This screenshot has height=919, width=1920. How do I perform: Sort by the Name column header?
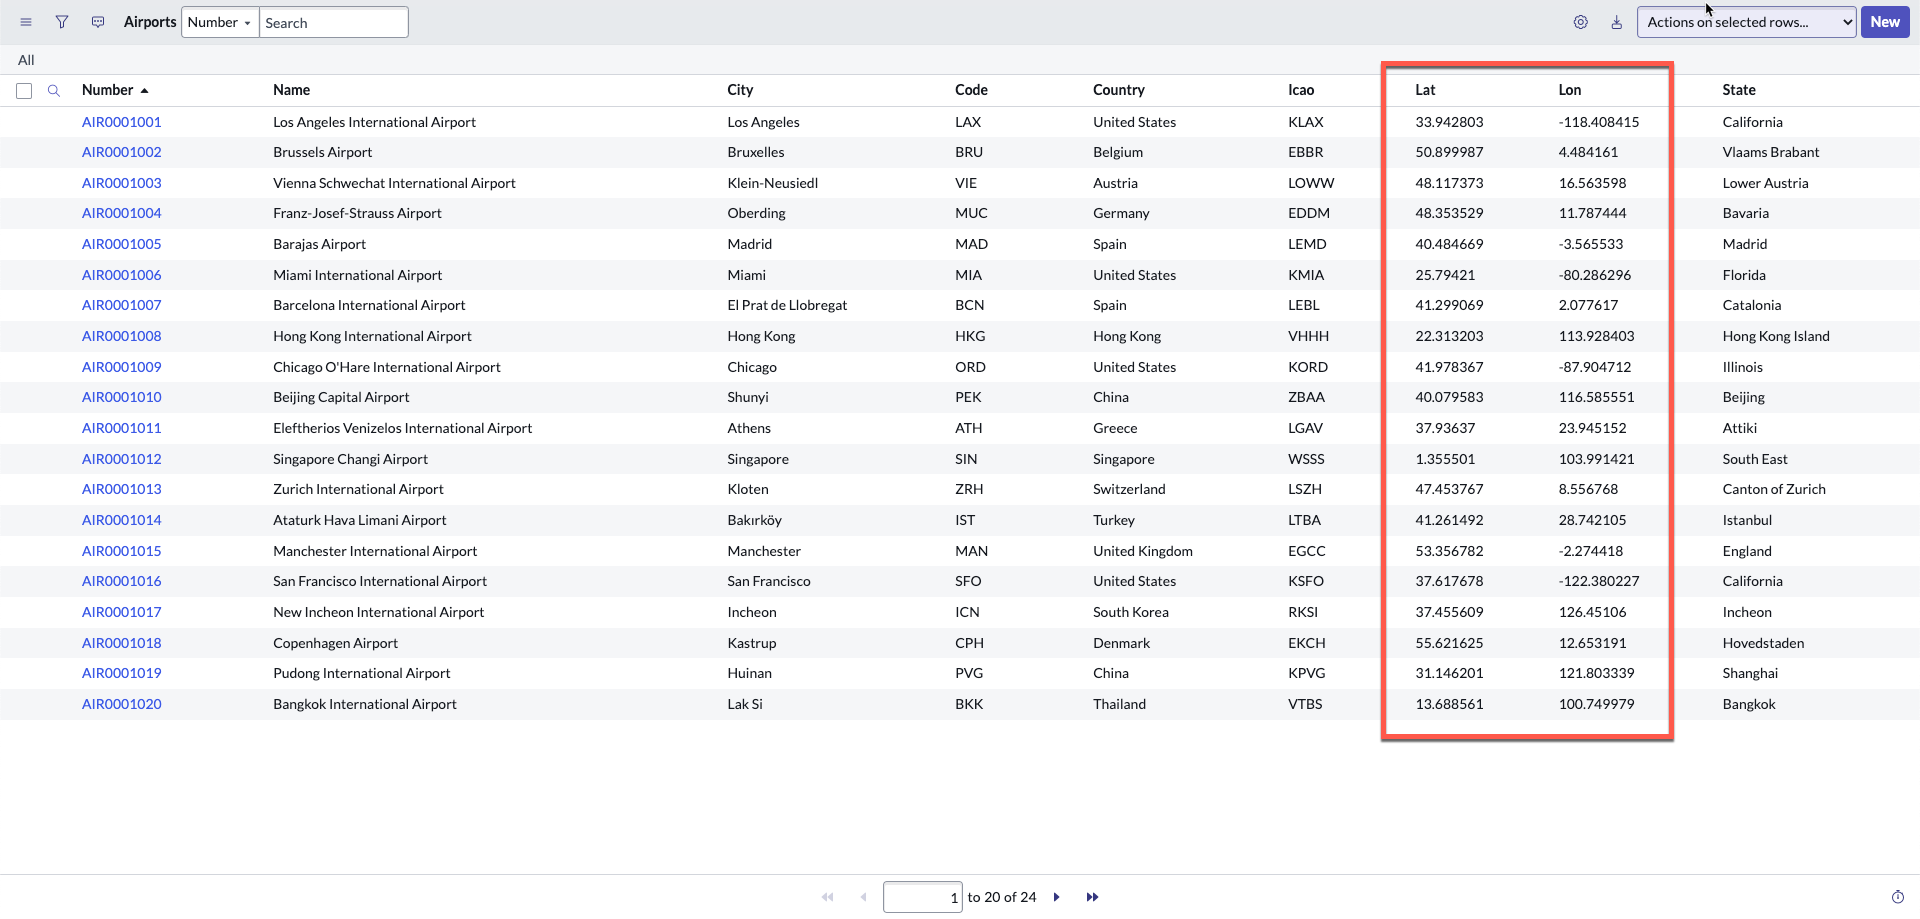[291, 90]
